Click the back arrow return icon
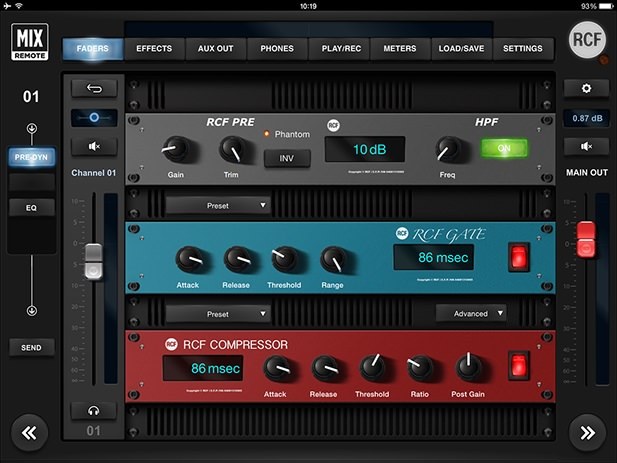The image size is (617, 463). click(94, 88)
